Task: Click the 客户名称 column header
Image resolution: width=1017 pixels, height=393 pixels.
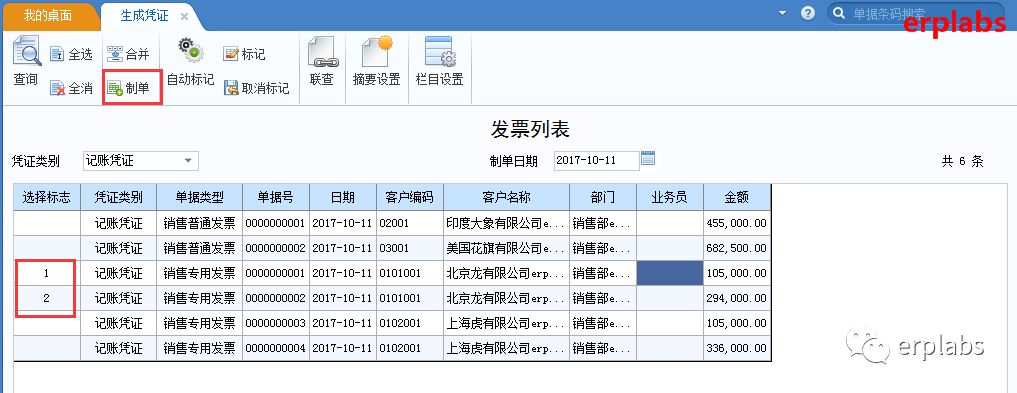Action: pos(507,197)
